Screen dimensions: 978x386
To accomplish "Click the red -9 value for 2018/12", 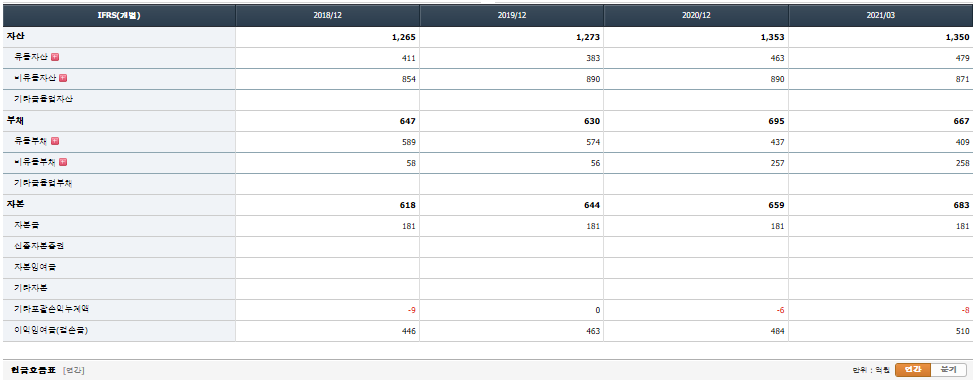I will tap(410, 310).
